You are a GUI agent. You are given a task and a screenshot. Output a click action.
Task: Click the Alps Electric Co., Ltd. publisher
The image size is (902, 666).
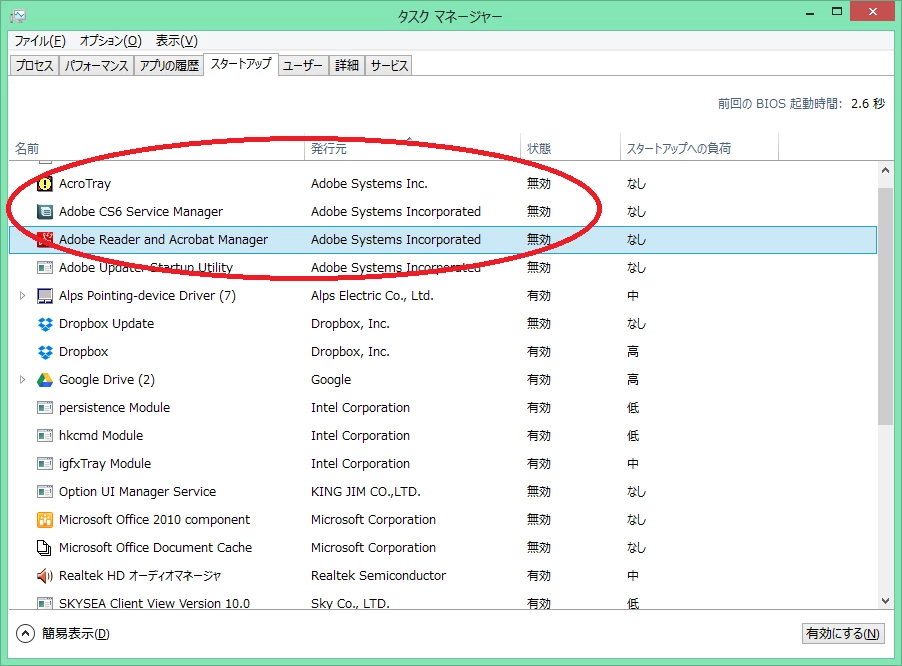point(372,296)
